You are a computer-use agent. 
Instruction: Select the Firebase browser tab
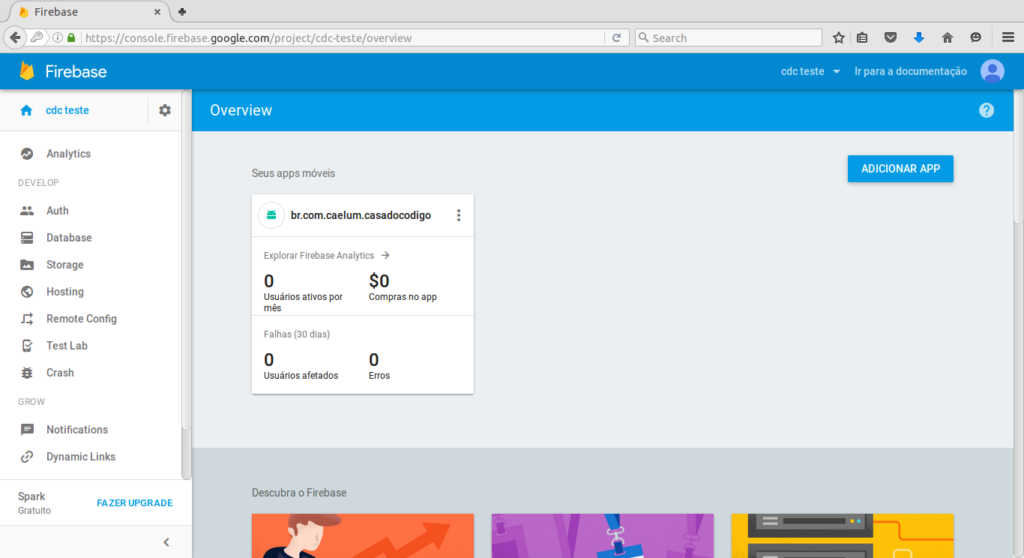pos(88,12)
